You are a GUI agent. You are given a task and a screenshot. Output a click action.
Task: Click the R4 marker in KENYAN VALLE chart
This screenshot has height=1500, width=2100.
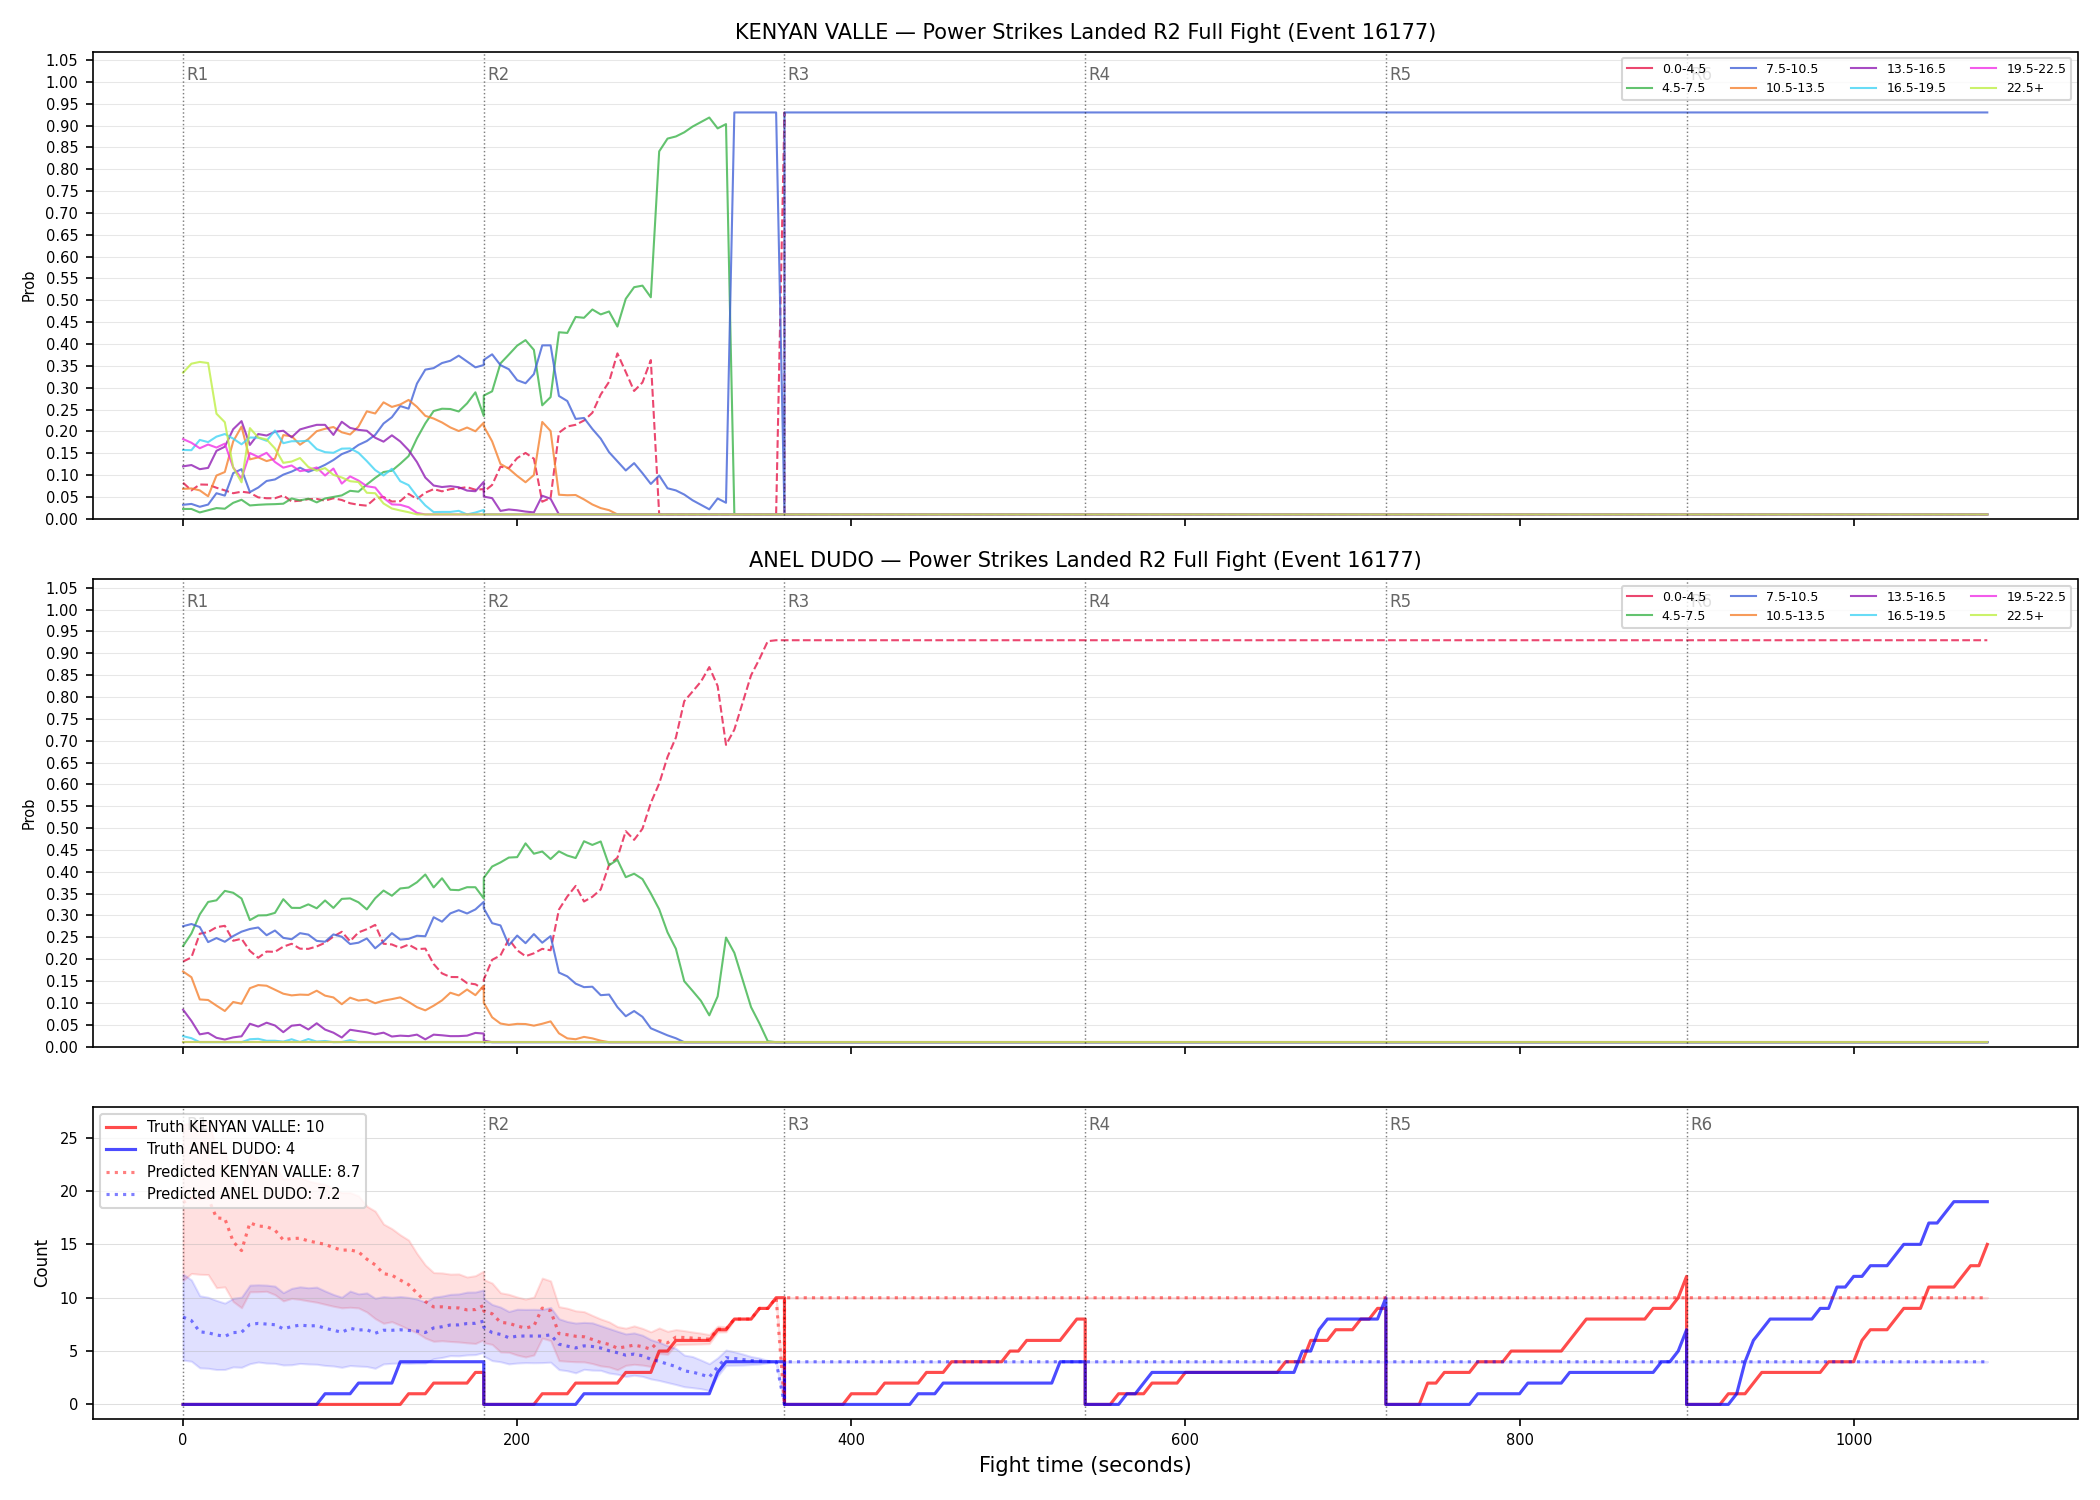(1099, 74)
